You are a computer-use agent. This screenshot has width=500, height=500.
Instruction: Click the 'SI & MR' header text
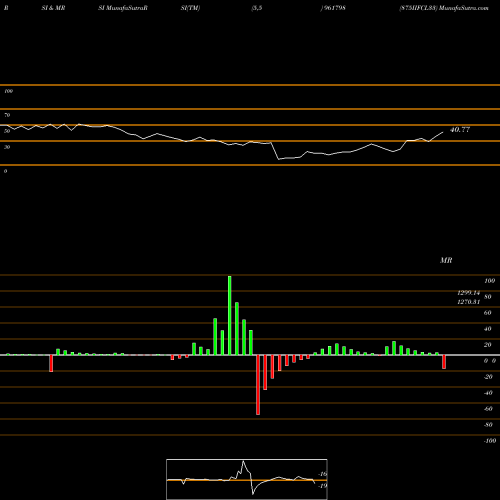[x=53, y=8]
